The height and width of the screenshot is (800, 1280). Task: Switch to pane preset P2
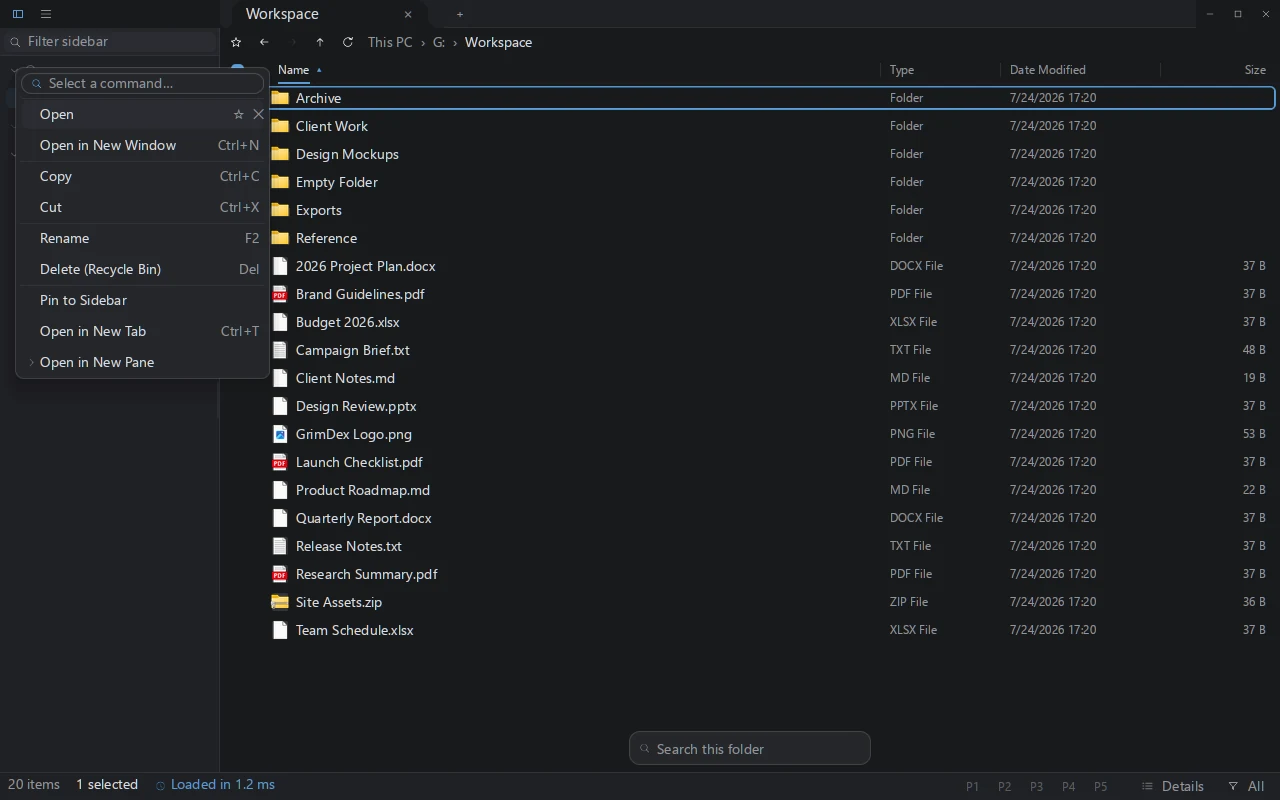(1005, 786)
